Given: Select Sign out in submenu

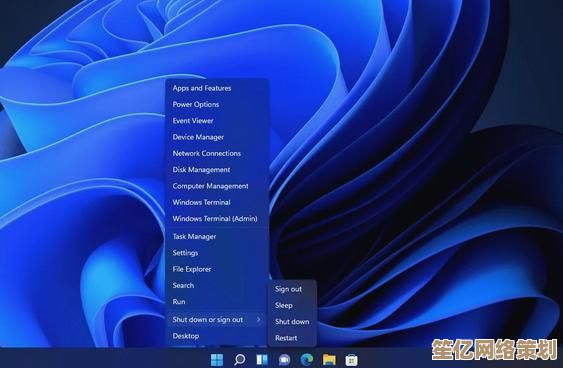Looking at the screenshot, I should click(292, 289).
